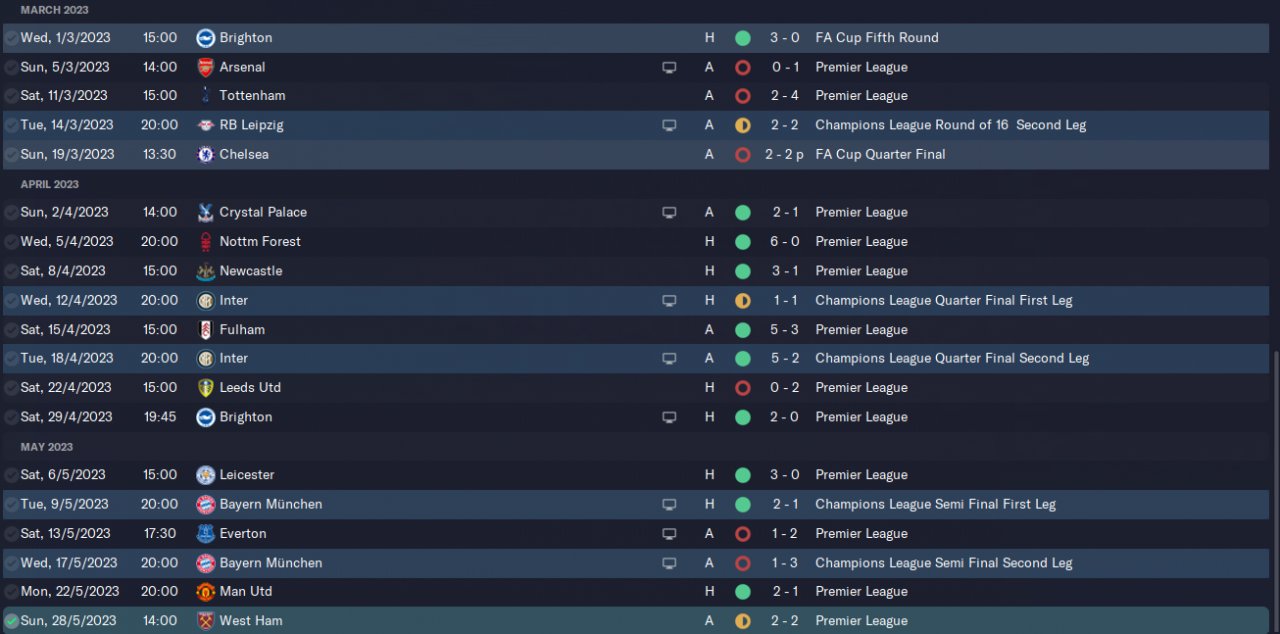Open the Arsenal club crest icon
The height and width of the screenshot is (634, 1280).
click(206, 67)
